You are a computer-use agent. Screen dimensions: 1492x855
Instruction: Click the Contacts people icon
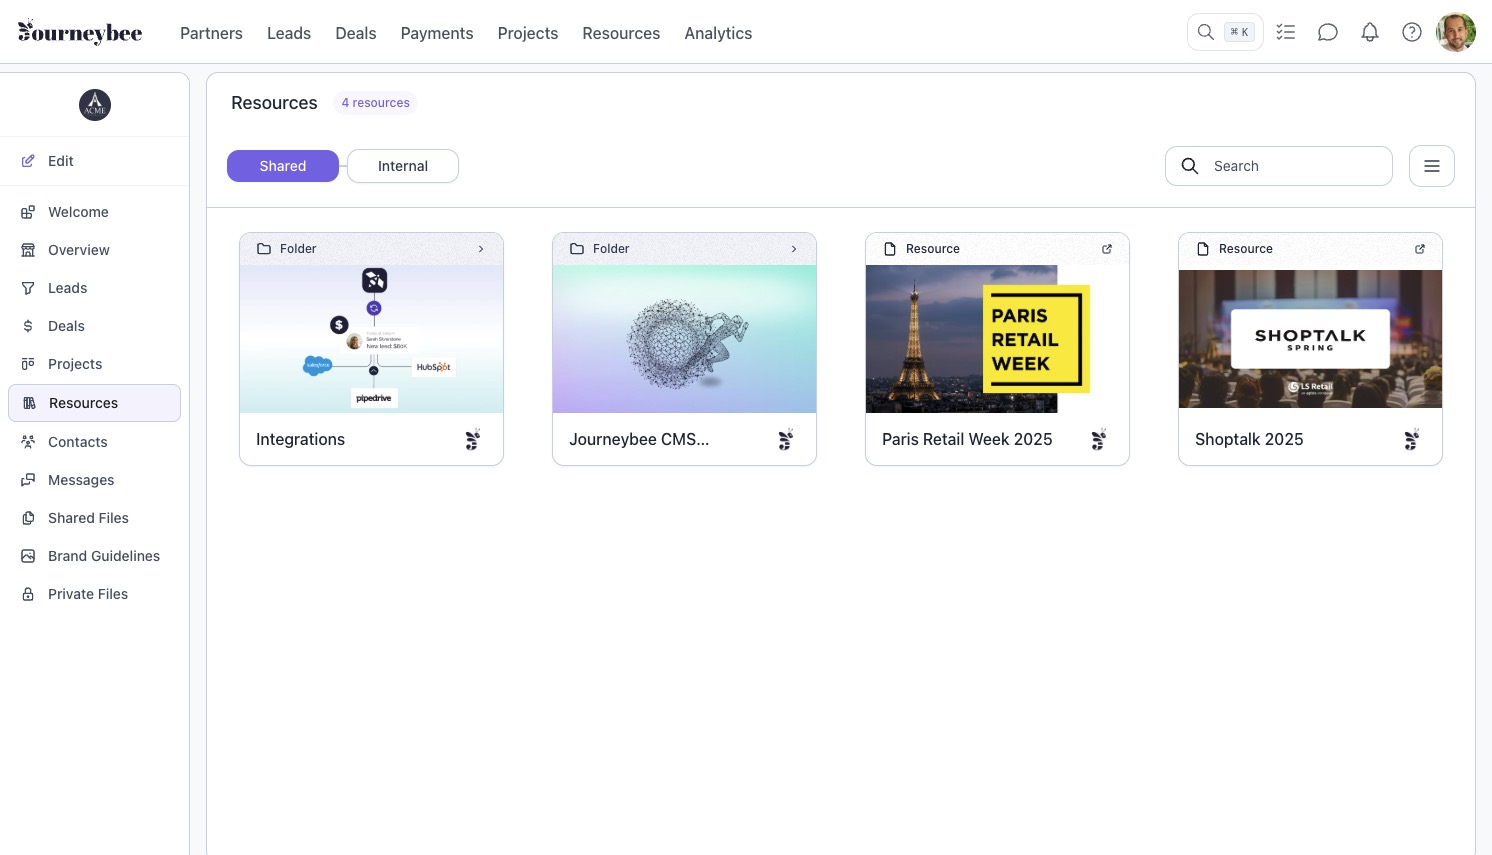coord(28,442)
